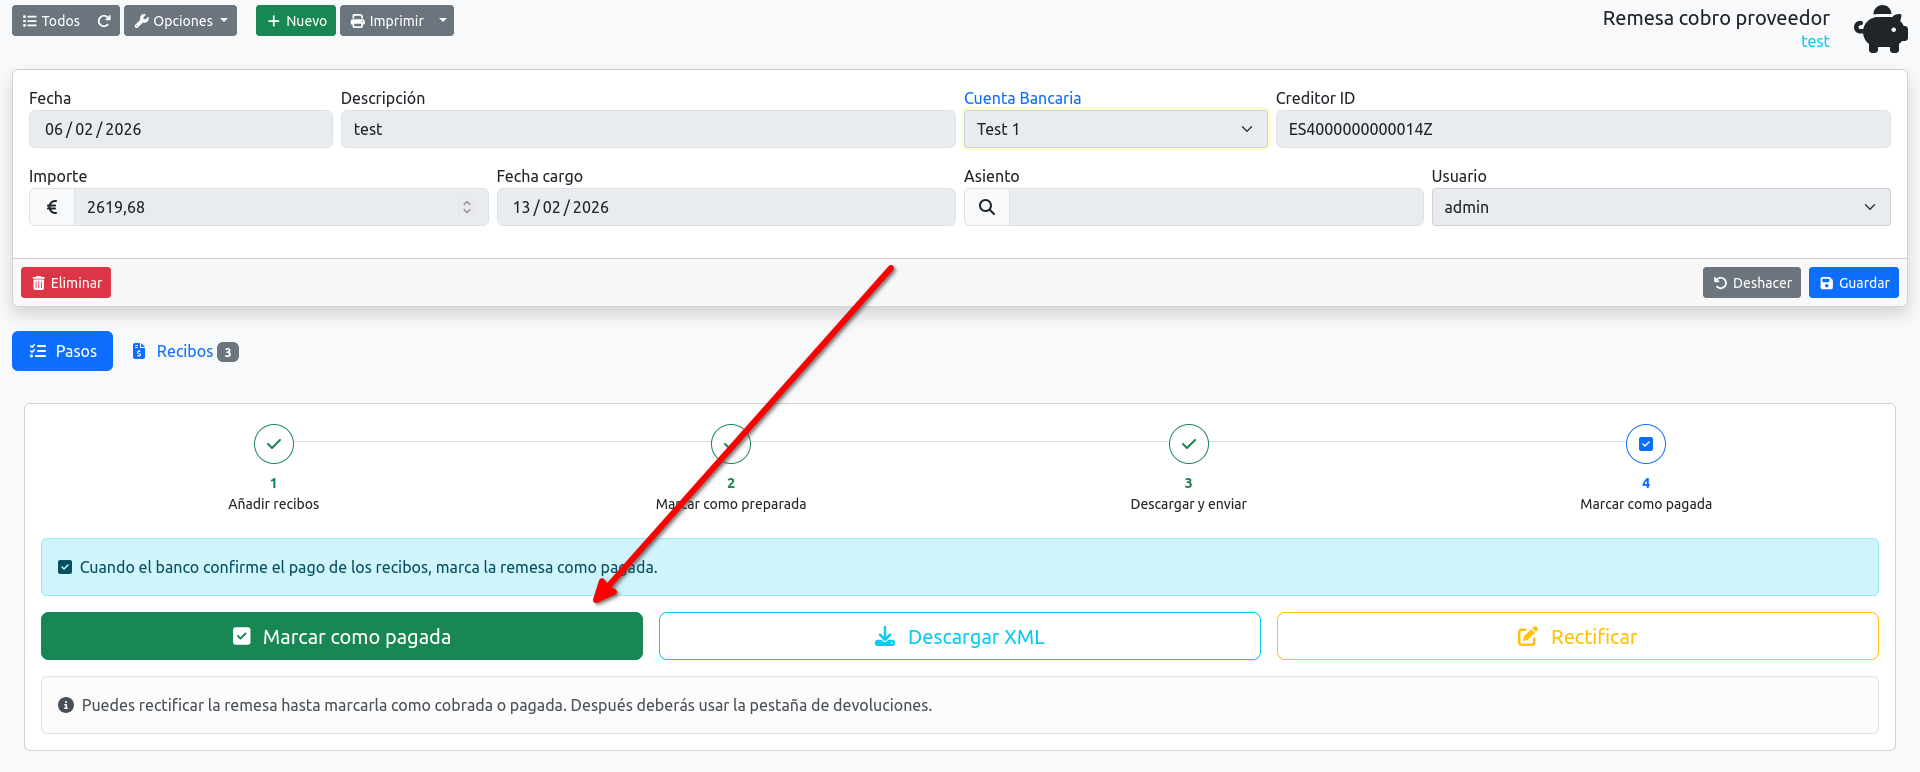Click the refresh icon next to Todos
1920x772 pixels.
[x=104, y=21]
